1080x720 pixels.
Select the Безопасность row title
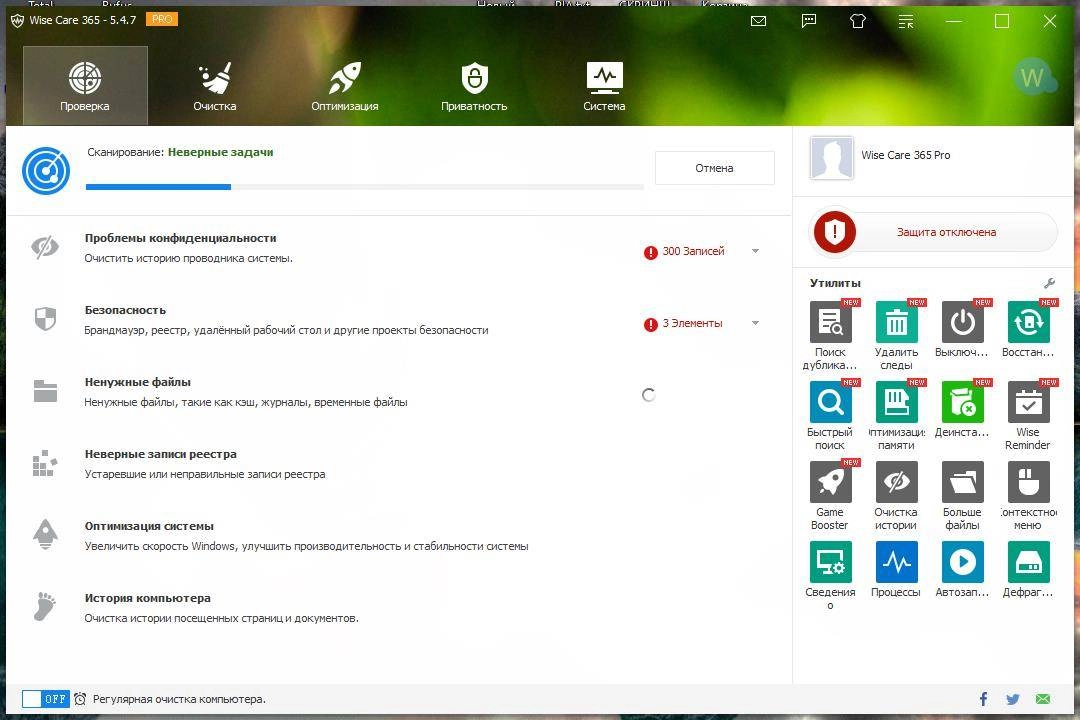click(125, 310)
